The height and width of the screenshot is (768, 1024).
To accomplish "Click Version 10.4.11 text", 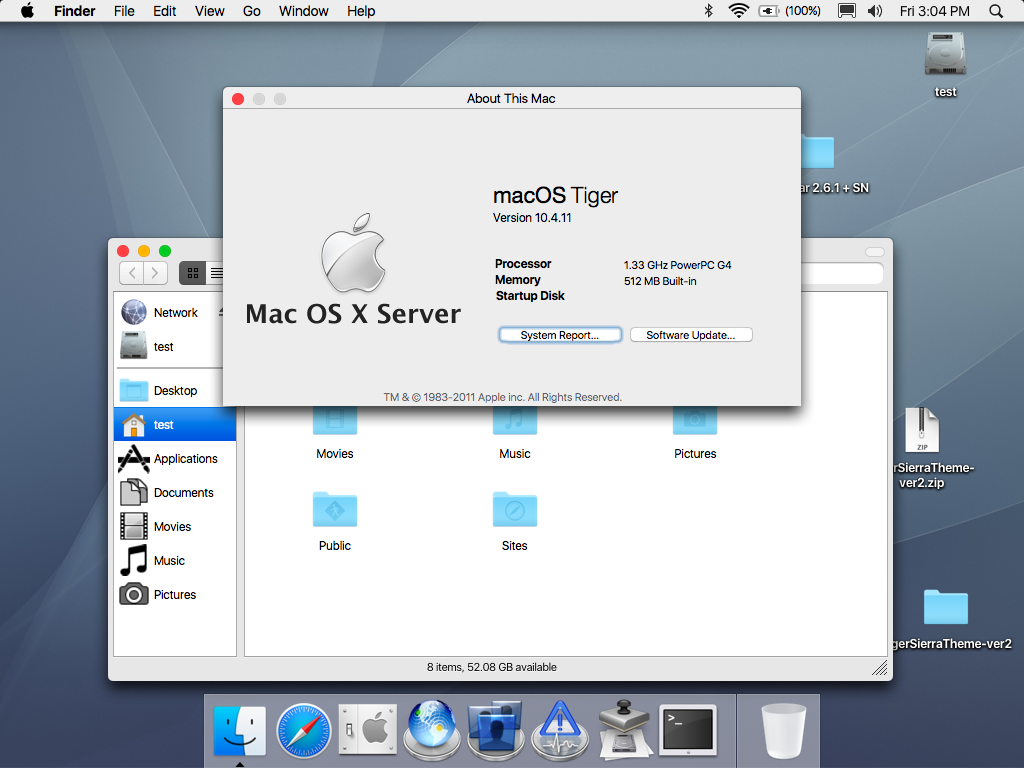I will tap(532, 217).
